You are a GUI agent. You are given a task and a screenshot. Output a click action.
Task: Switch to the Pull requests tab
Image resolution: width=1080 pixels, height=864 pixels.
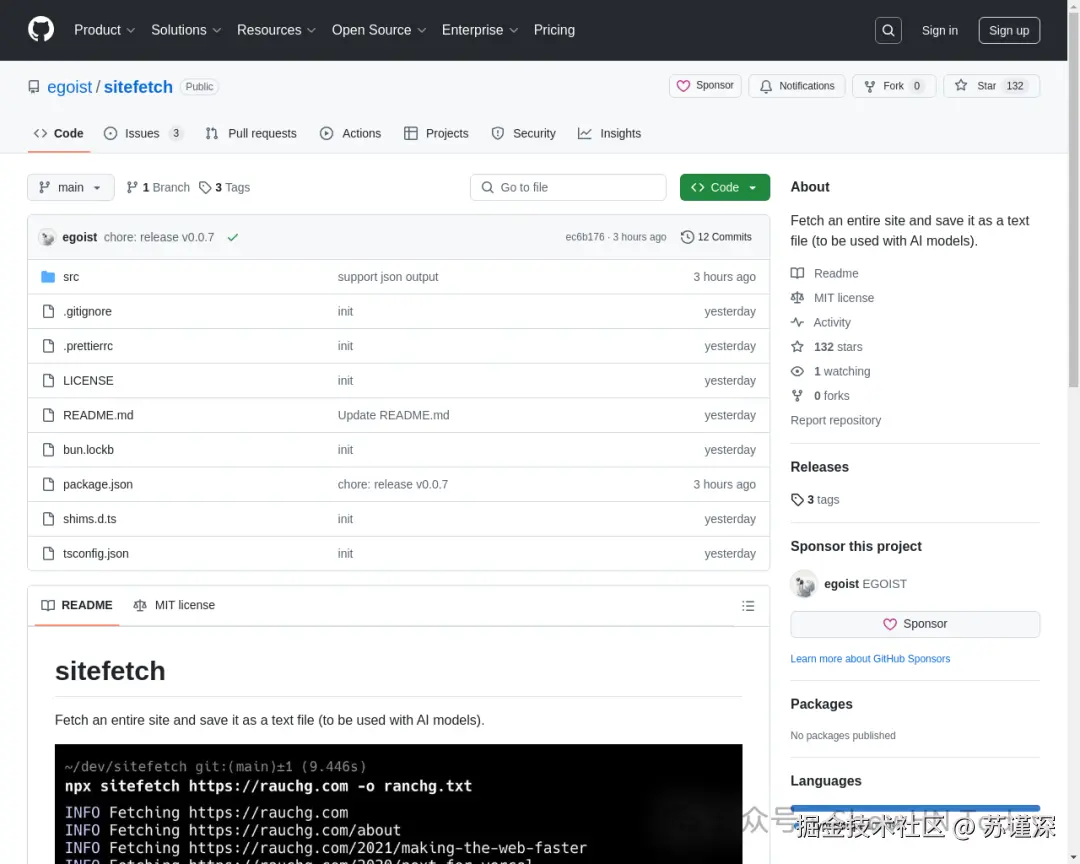click(251, 134)
